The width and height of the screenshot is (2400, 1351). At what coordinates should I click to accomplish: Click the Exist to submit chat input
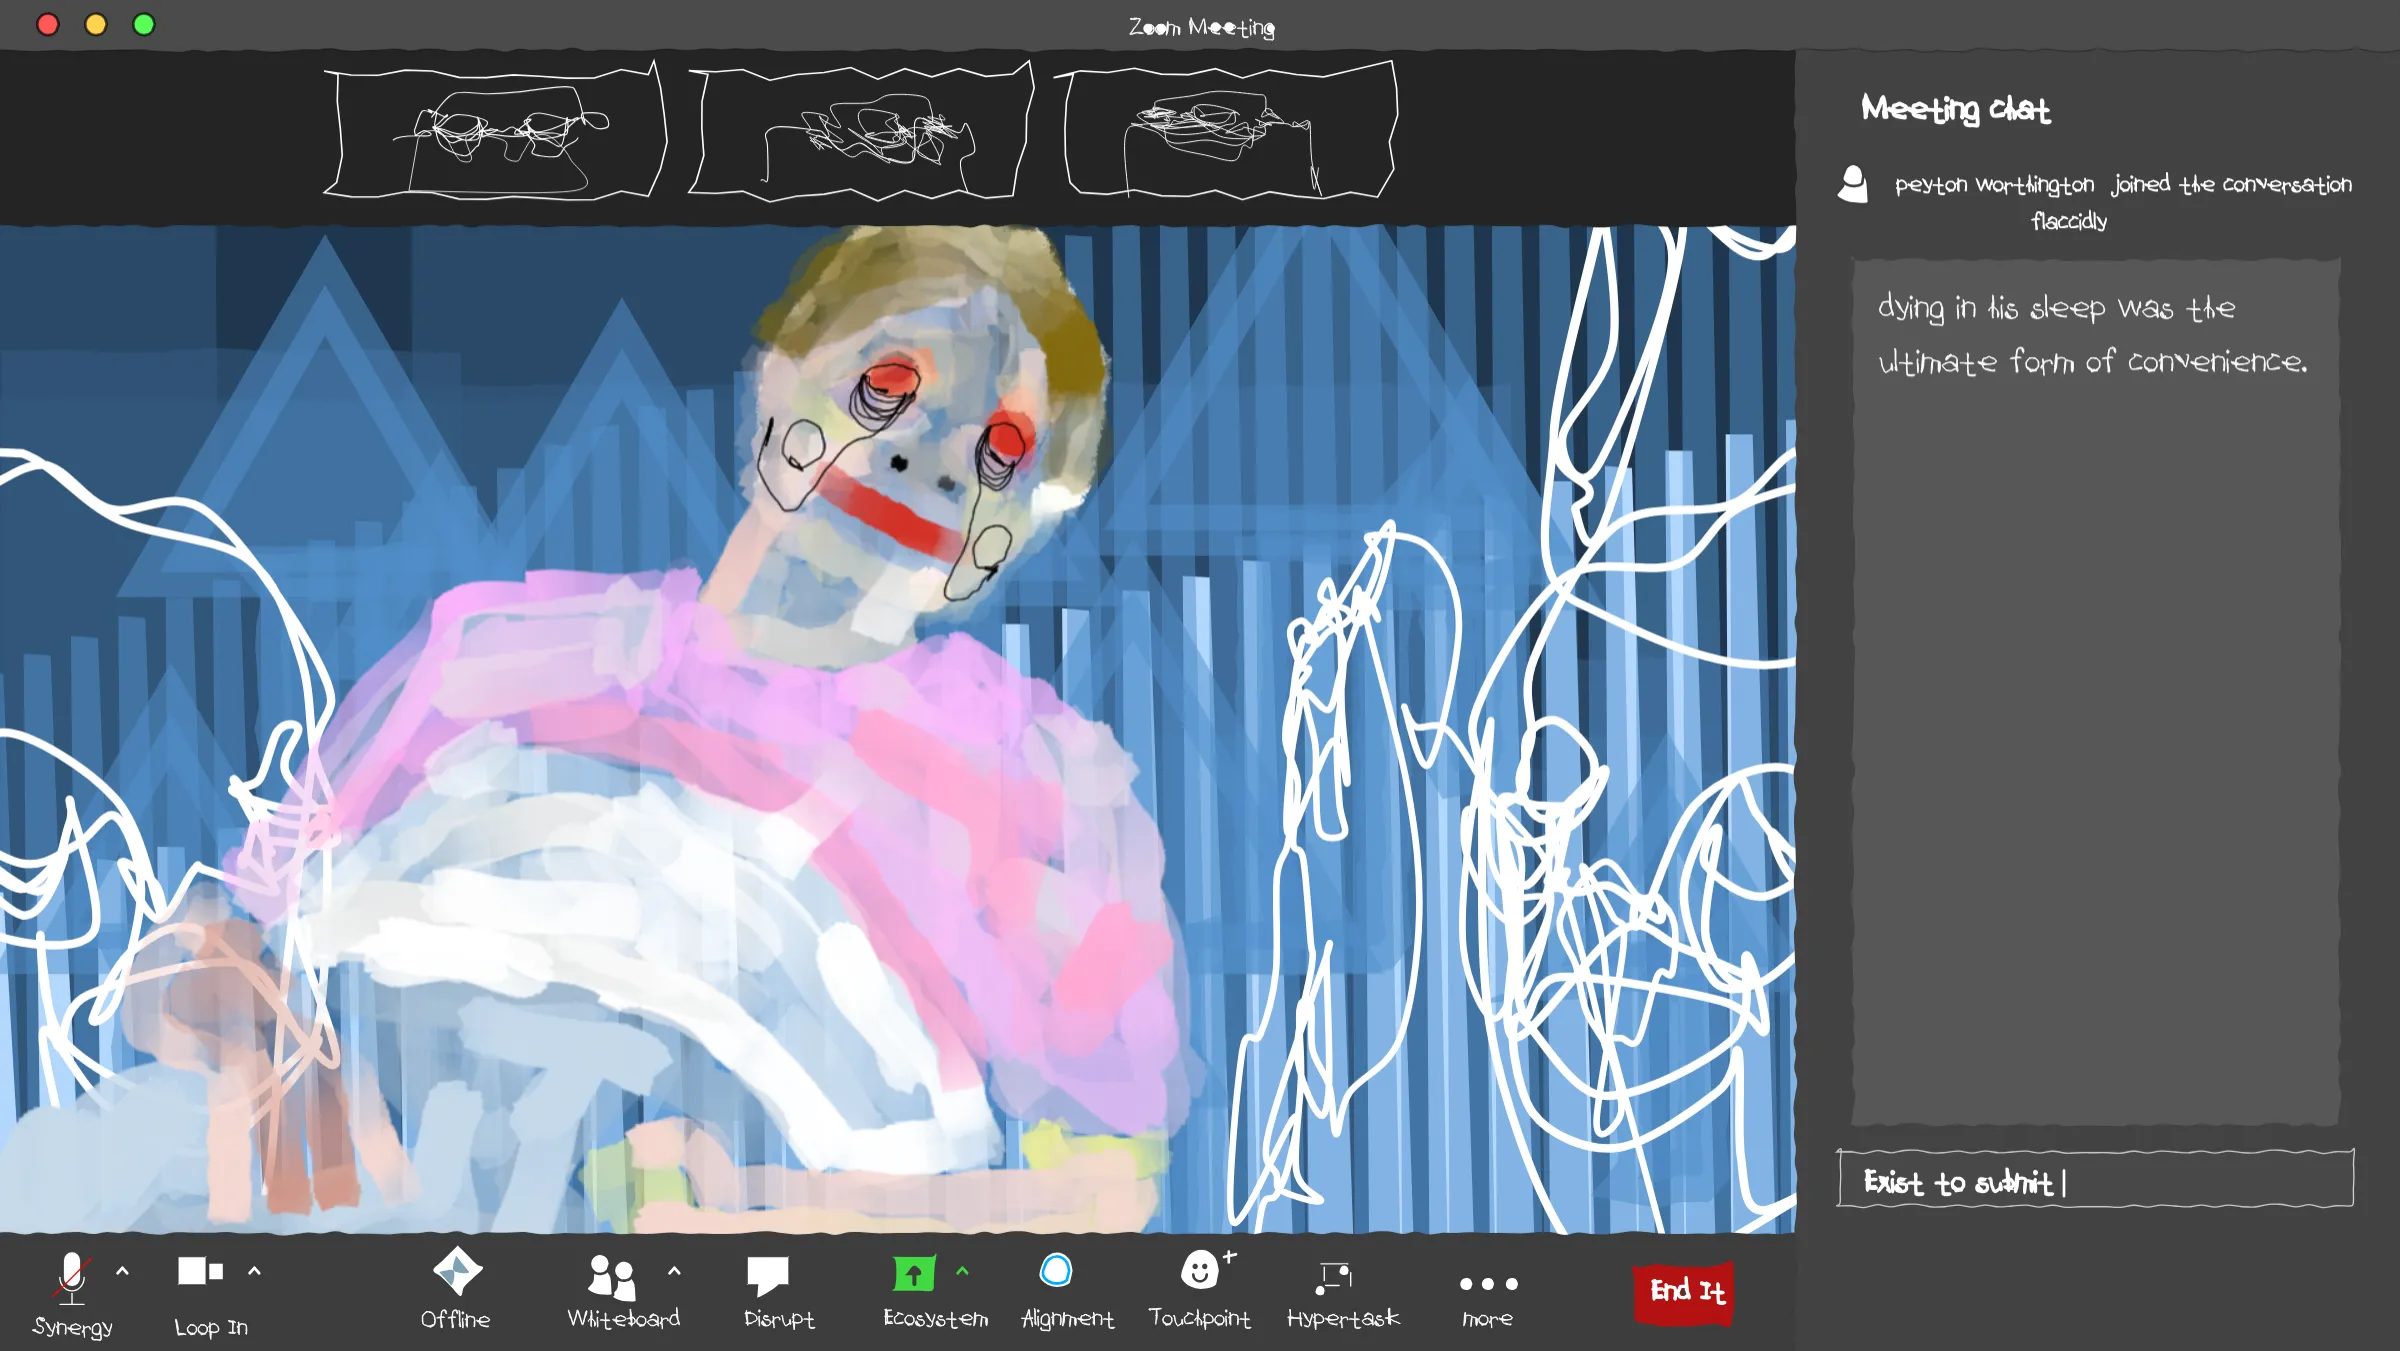point(2096,1179)
